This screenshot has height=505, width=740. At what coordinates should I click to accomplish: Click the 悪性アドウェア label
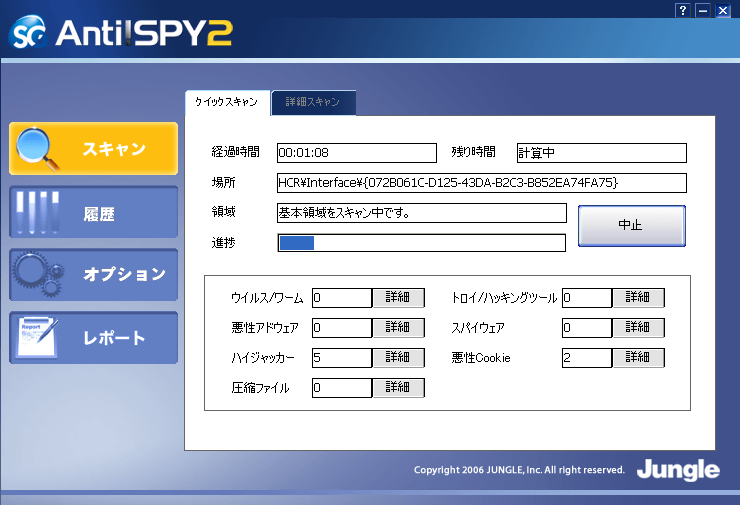pyautogui.click(x=265, y=328)
